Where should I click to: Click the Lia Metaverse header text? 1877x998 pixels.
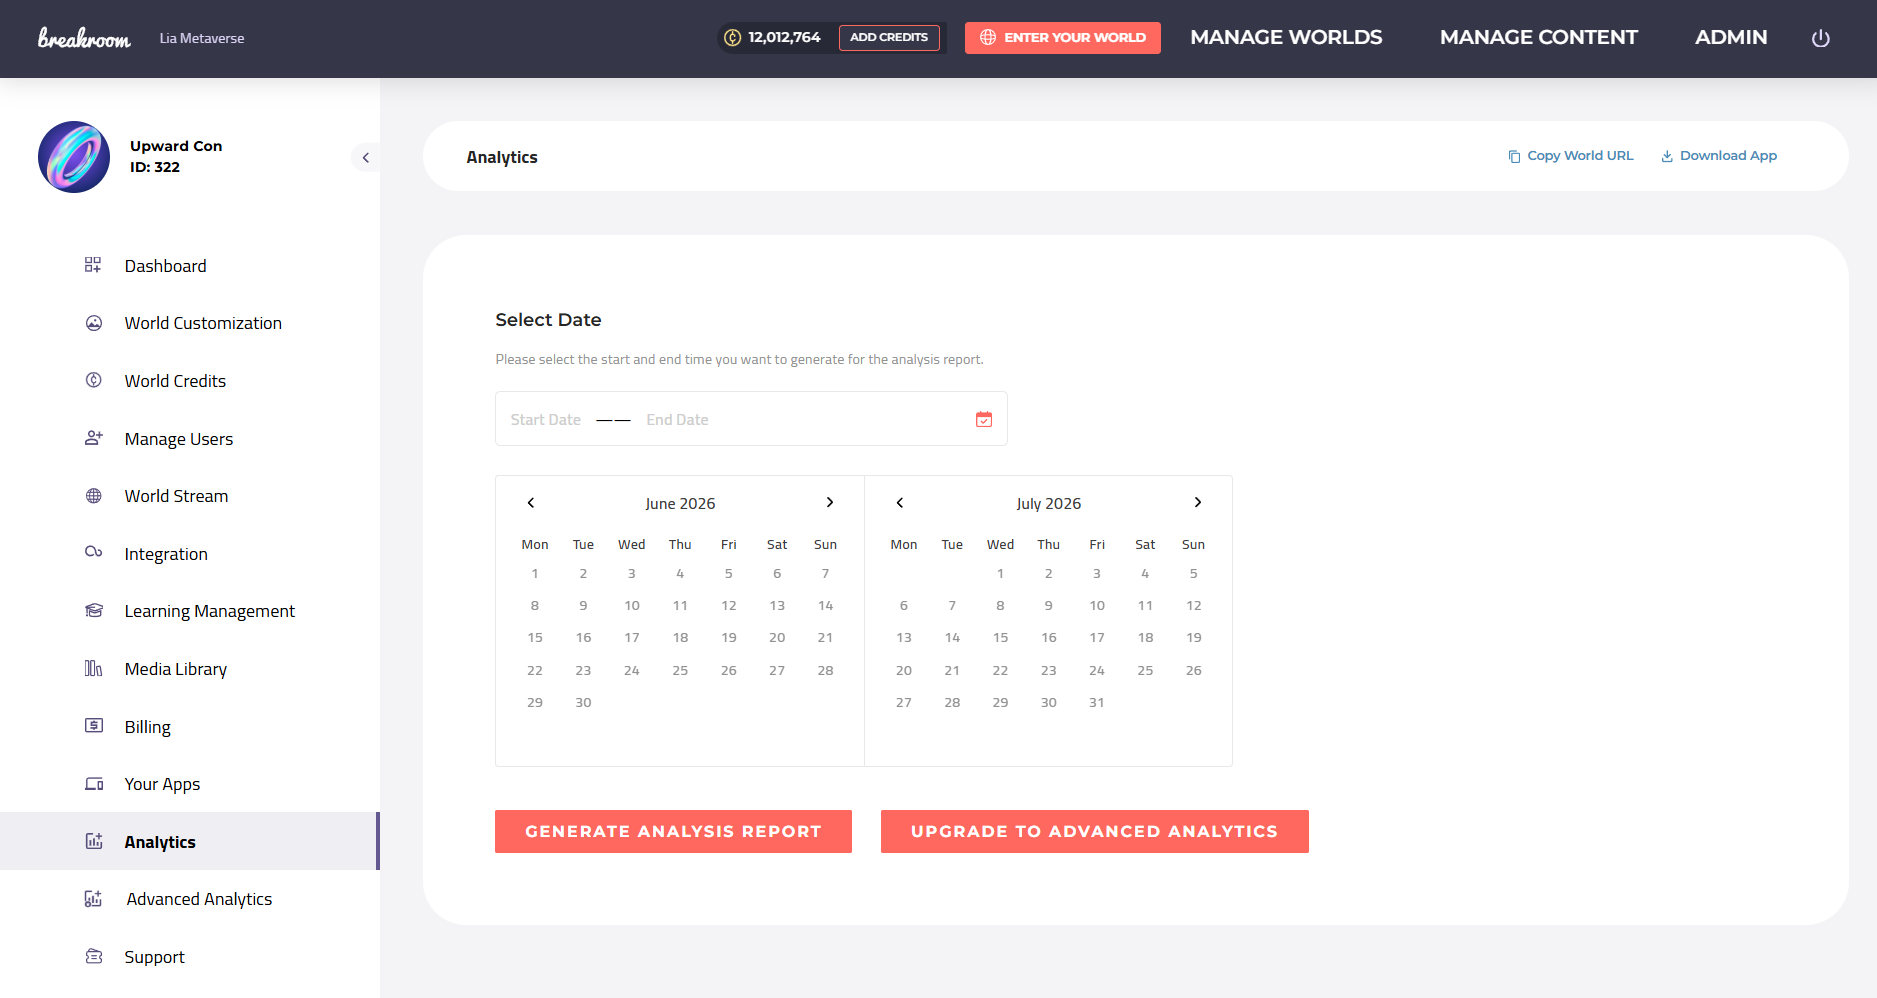pyautogui.click(x=202, y=38)
